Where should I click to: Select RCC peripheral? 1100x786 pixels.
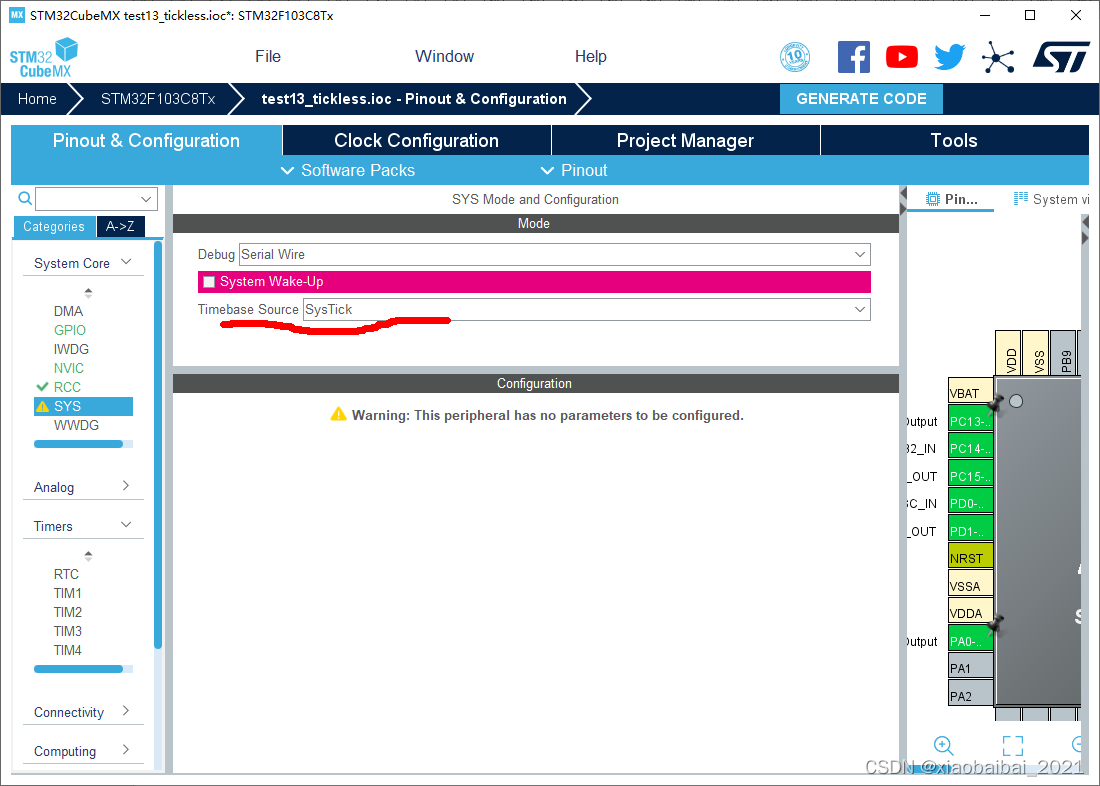coord(67,387)
